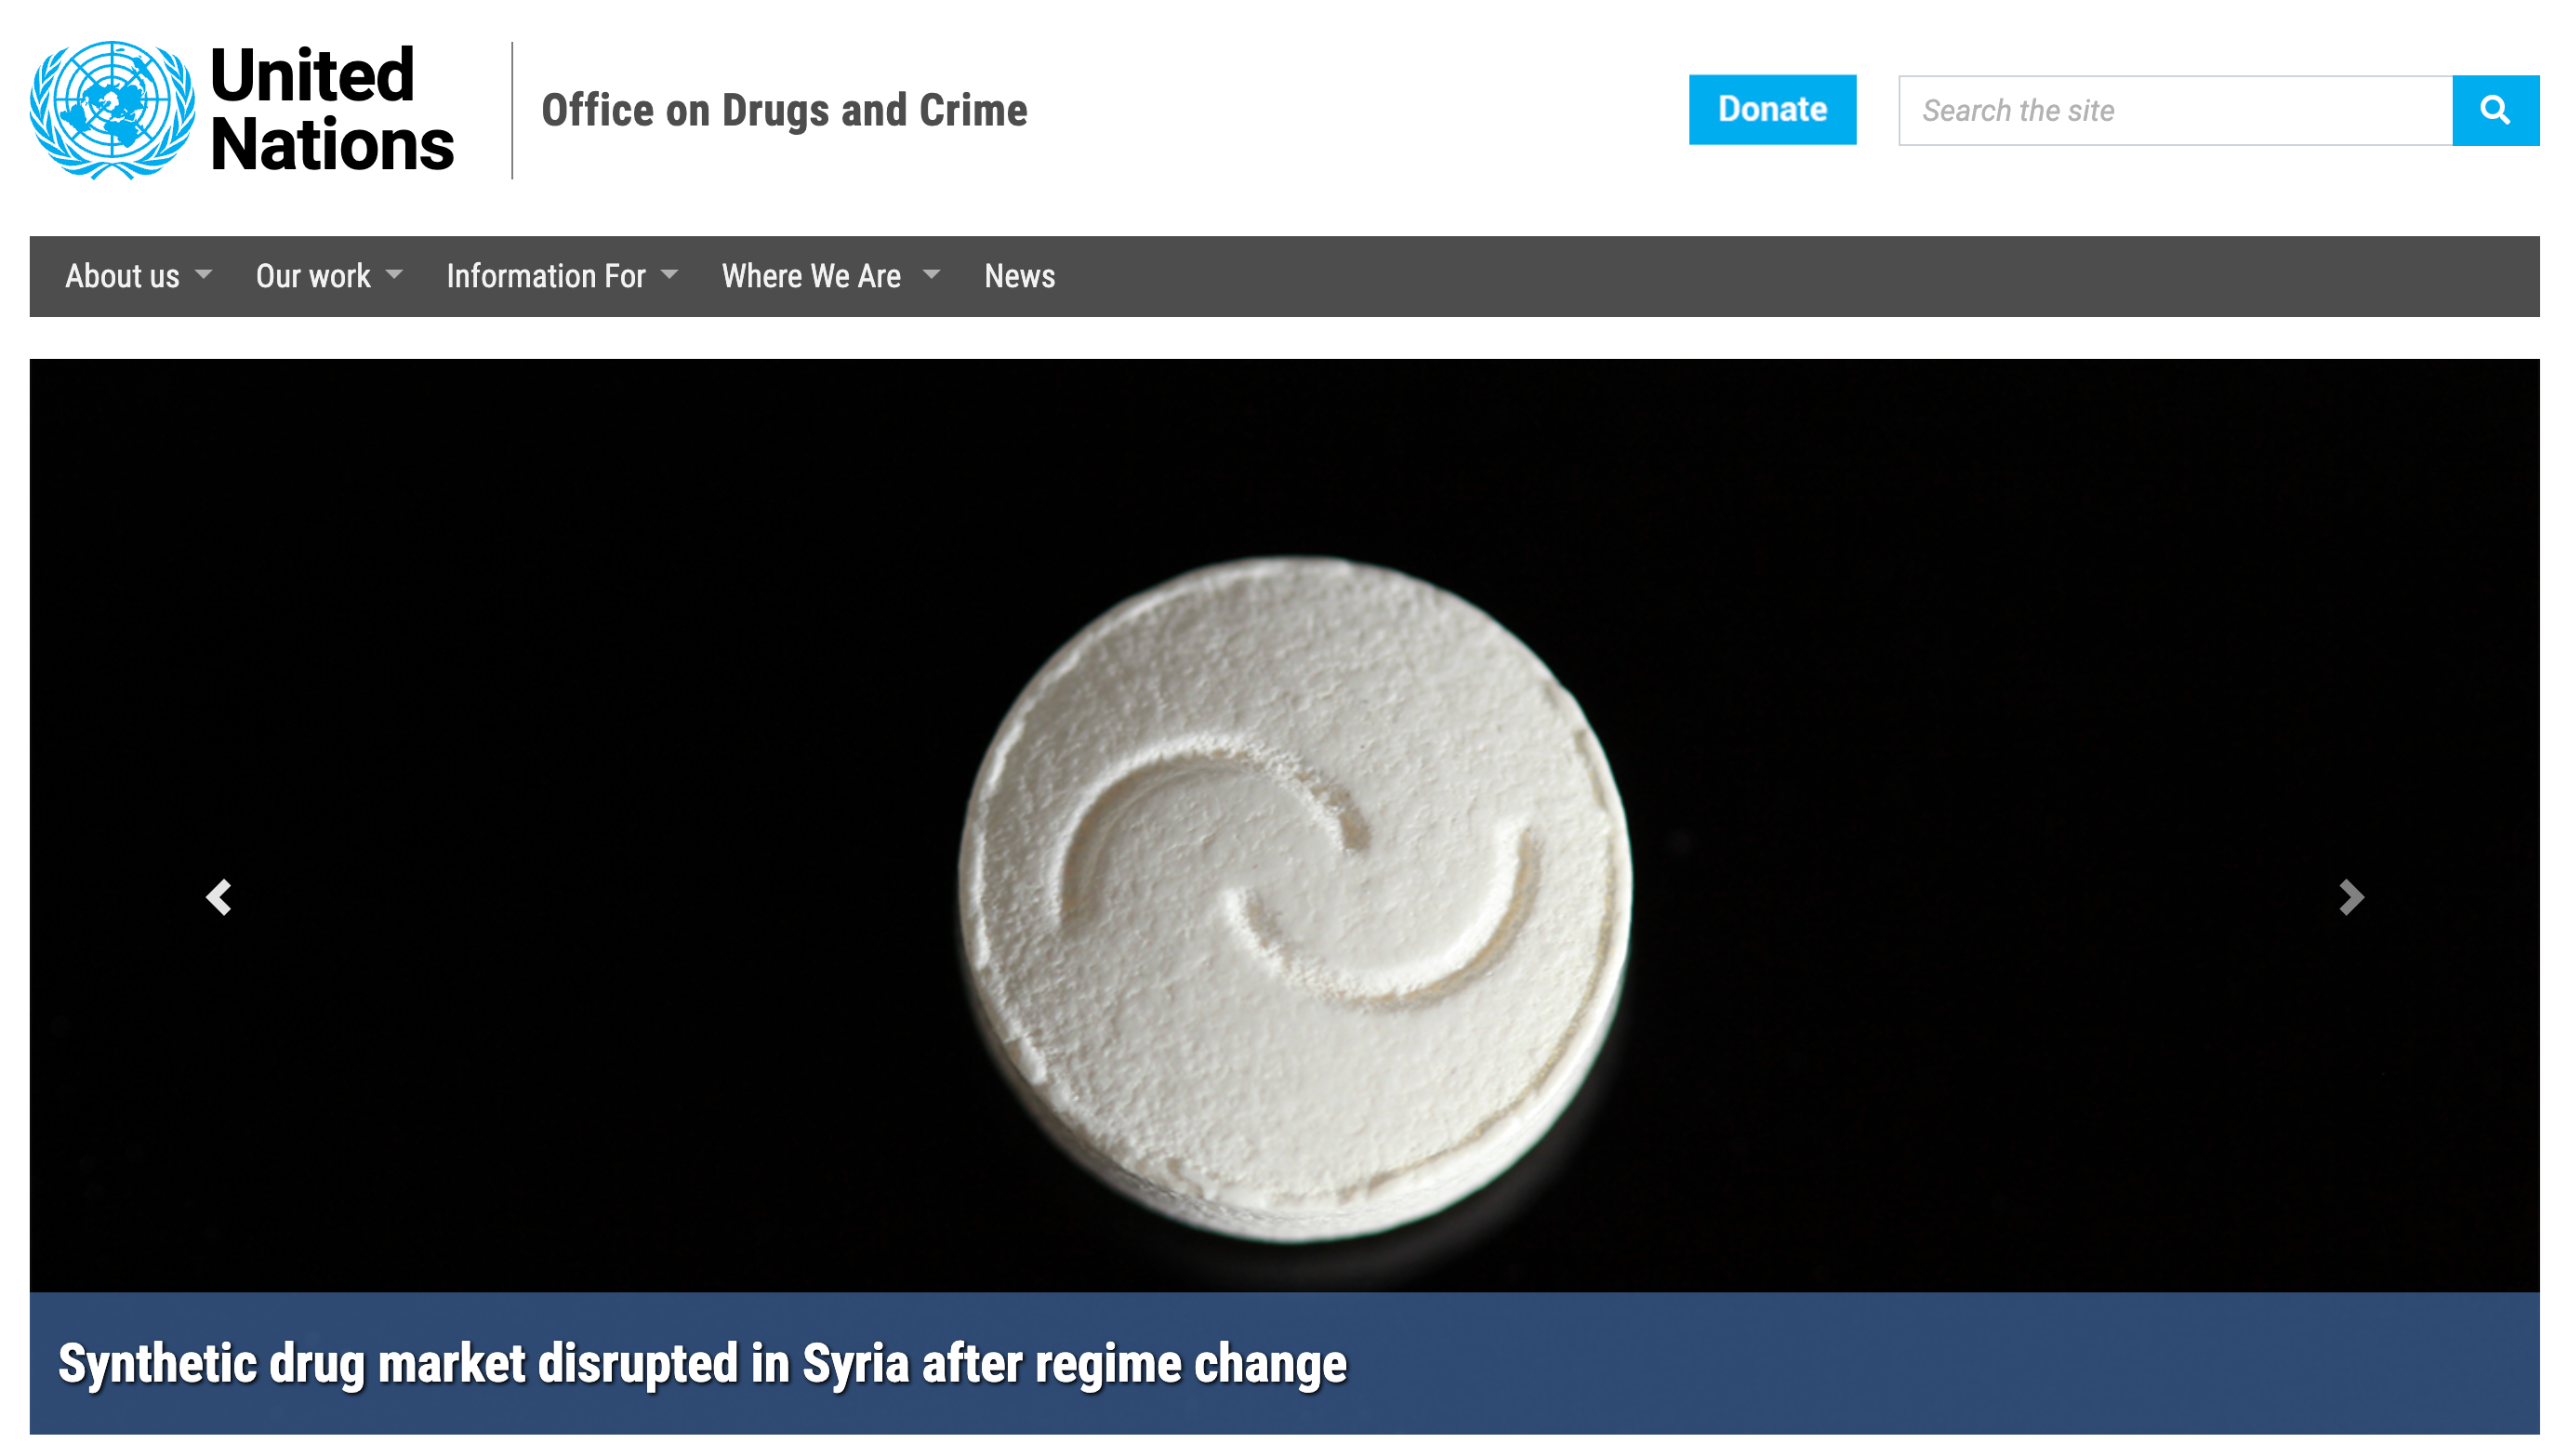
Task: Click the magnifying glass search button
Action: [2495, 110]
